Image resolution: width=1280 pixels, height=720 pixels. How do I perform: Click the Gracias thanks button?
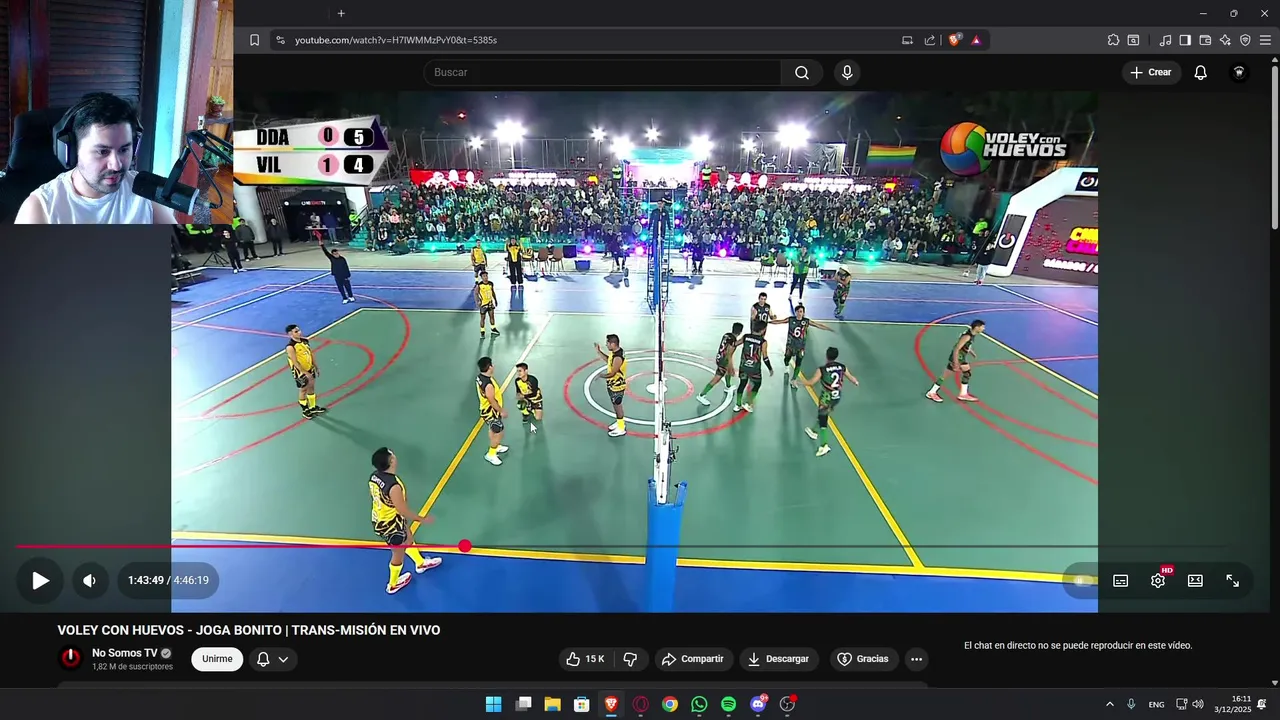tap(862, 659)
